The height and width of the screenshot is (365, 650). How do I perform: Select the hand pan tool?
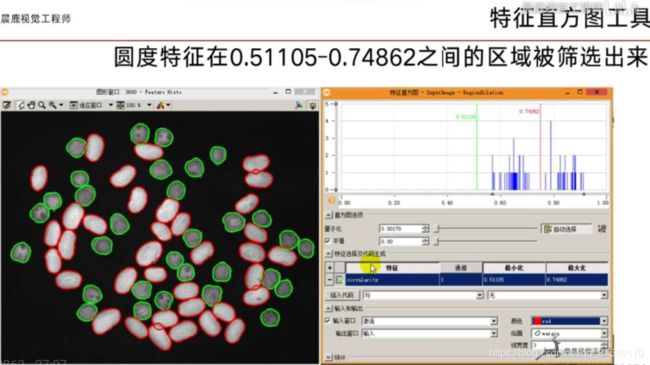coord(31,105)
